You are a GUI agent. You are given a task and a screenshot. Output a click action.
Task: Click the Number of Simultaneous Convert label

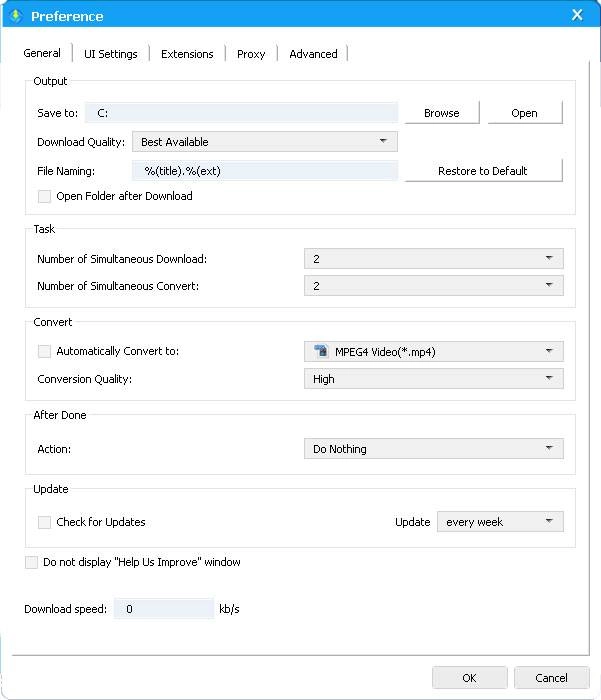(118, 286)
